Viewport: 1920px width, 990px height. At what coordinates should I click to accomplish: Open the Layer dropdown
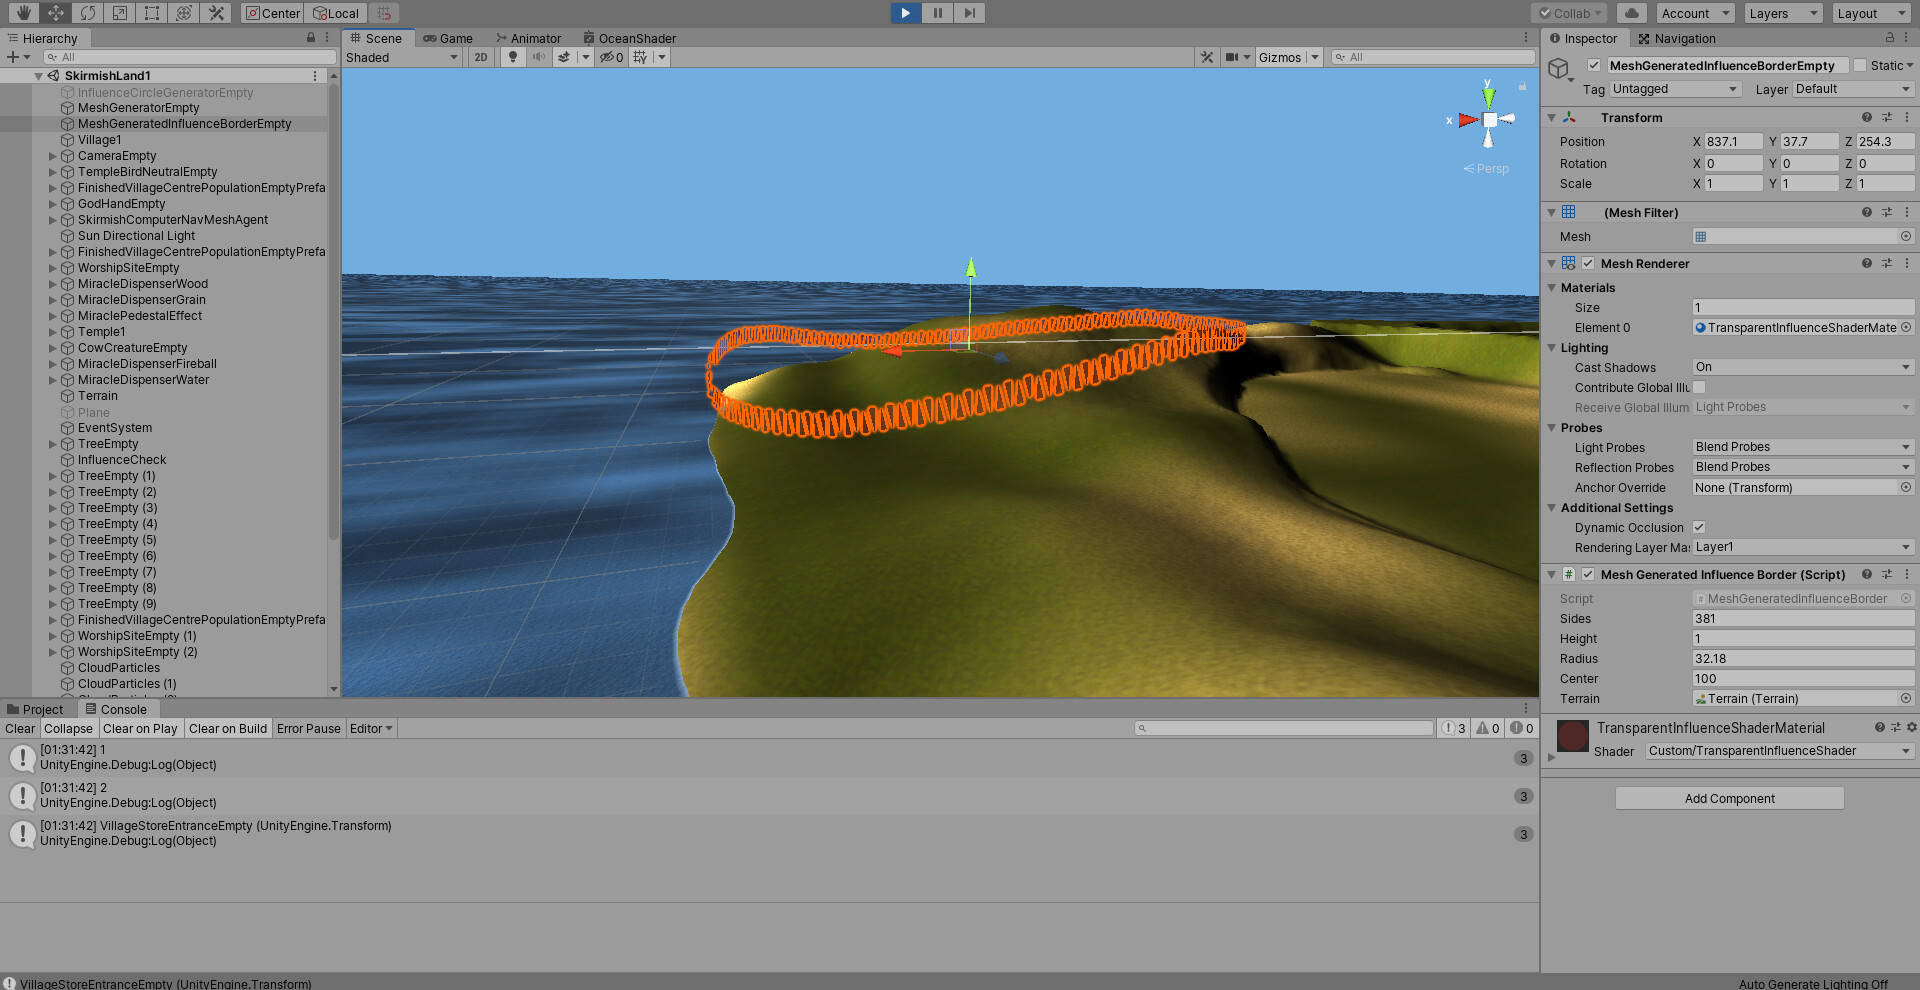click(1853, 89)
